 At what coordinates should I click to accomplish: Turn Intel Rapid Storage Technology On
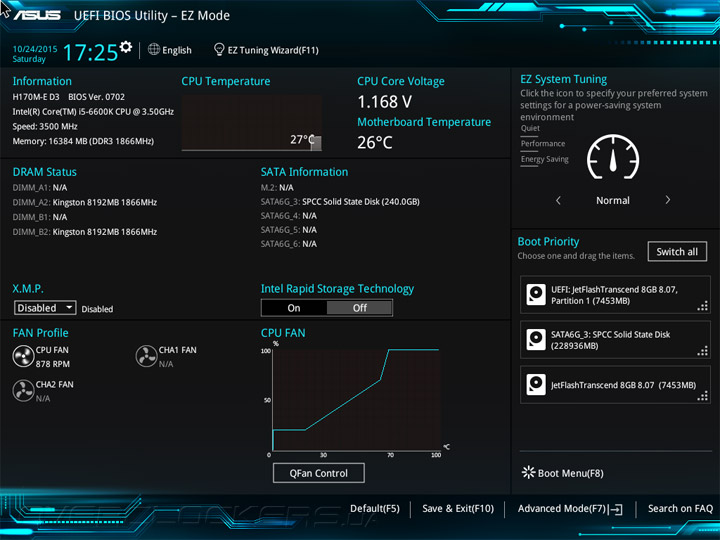294,308
